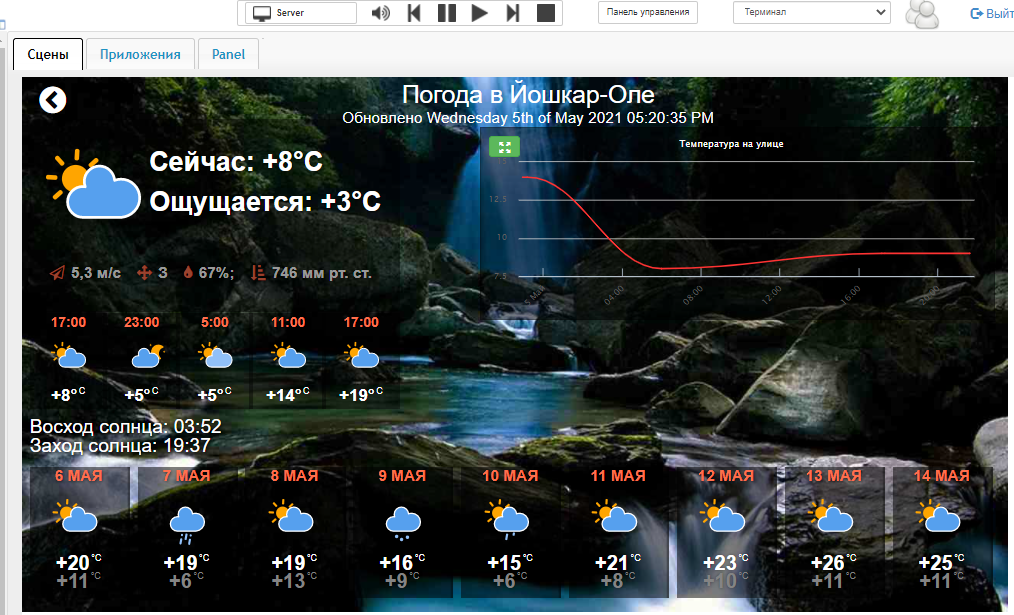The image size is (1014, 615).
Task: Stop playback with square button
Action: [x=545, y=13]
